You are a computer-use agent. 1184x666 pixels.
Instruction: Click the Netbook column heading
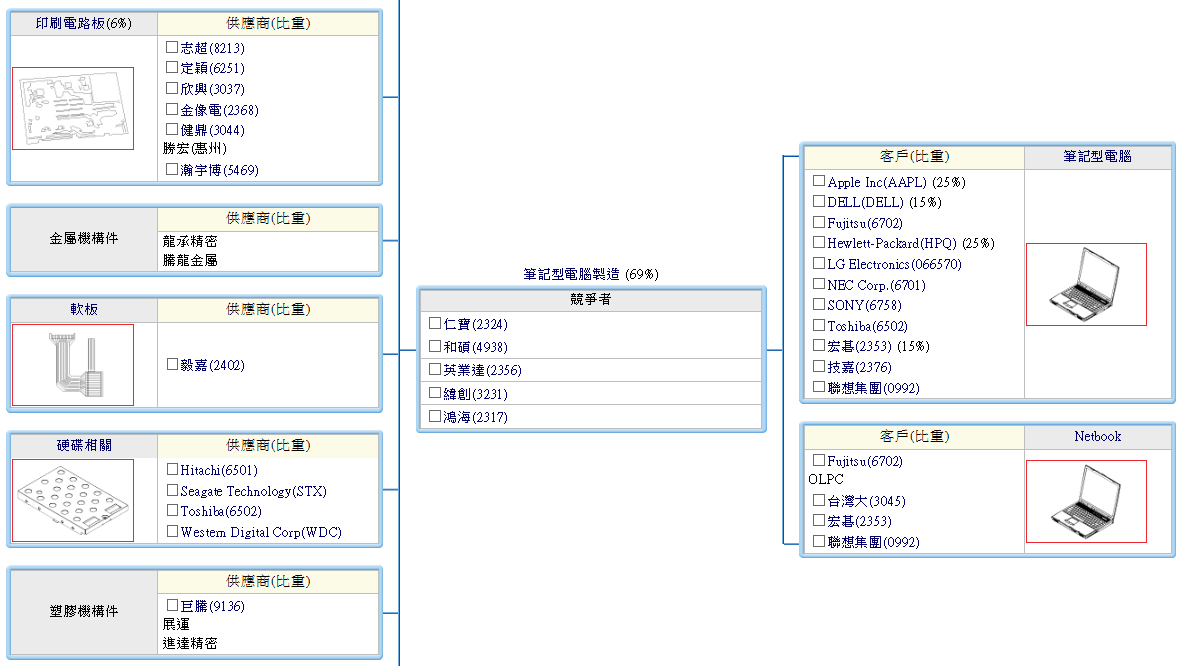coord(1097,436)
